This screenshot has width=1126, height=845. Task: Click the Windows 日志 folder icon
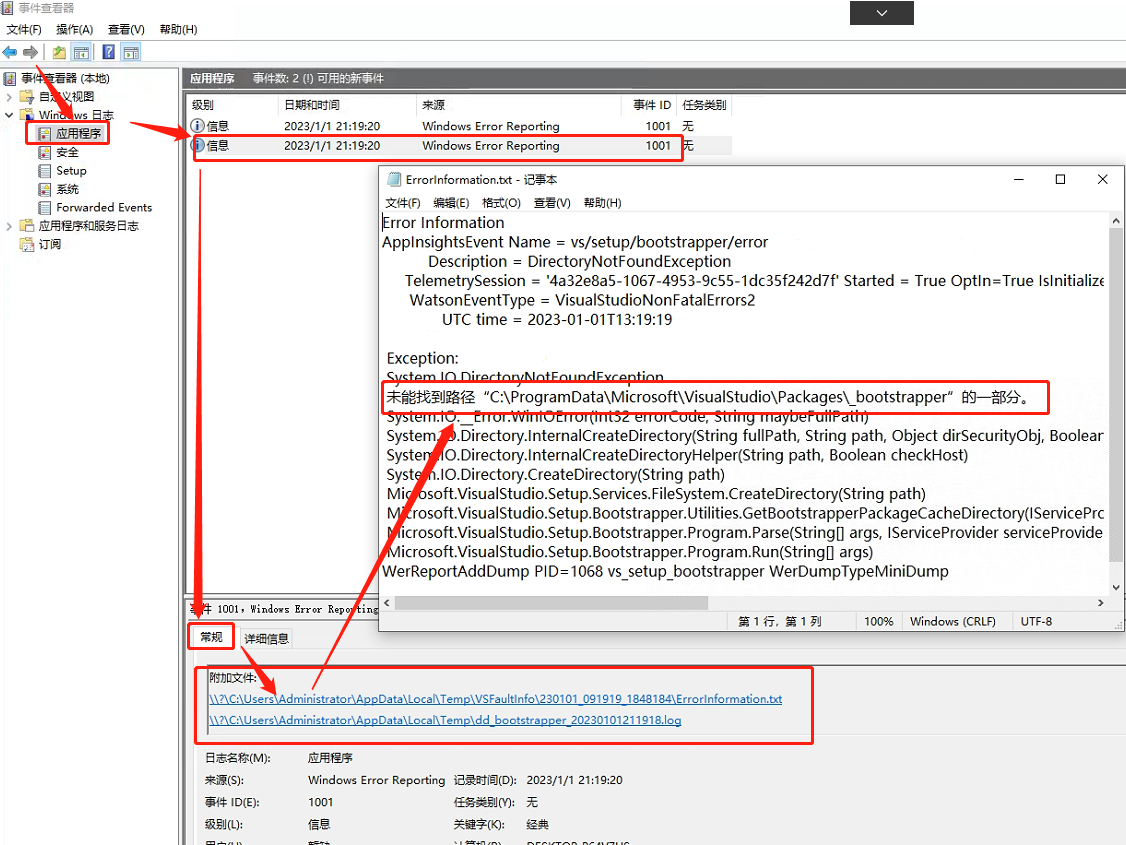(27, 115)
